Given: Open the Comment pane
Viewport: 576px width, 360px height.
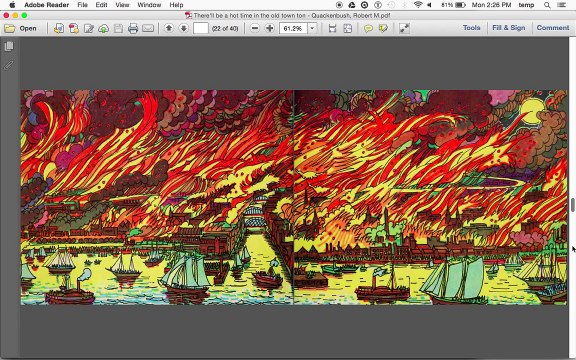Looking at the screenshot, I should (x=553, y=28).
